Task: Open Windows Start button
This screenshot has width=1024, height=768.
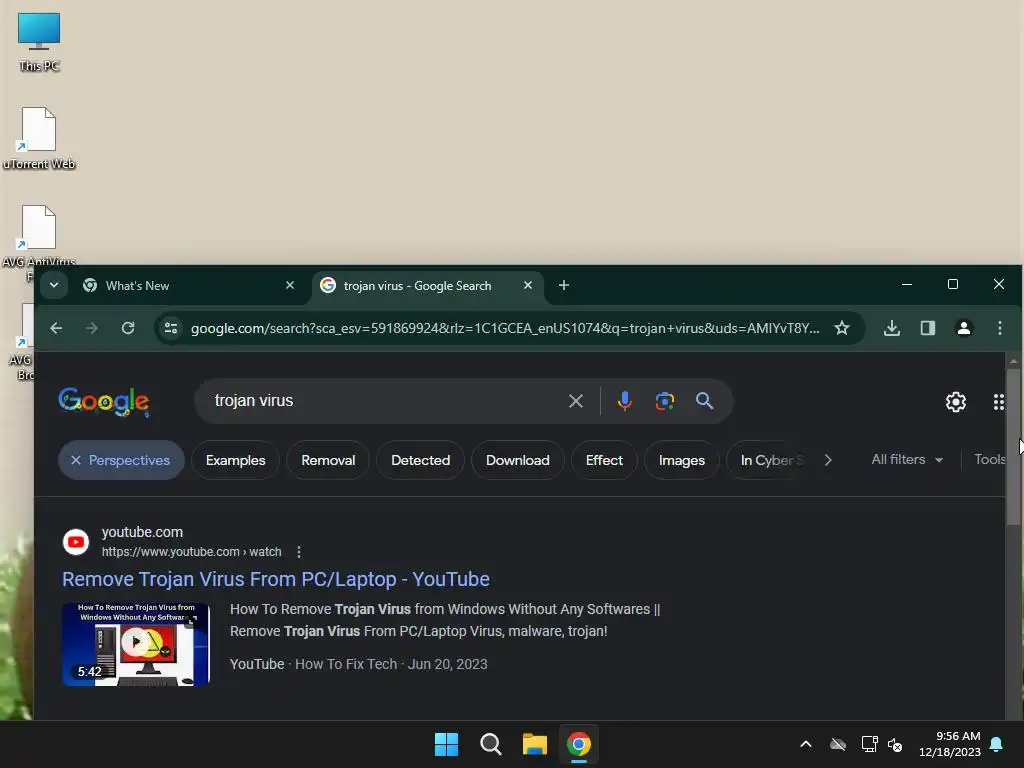Action: click(x=446, y=744)
